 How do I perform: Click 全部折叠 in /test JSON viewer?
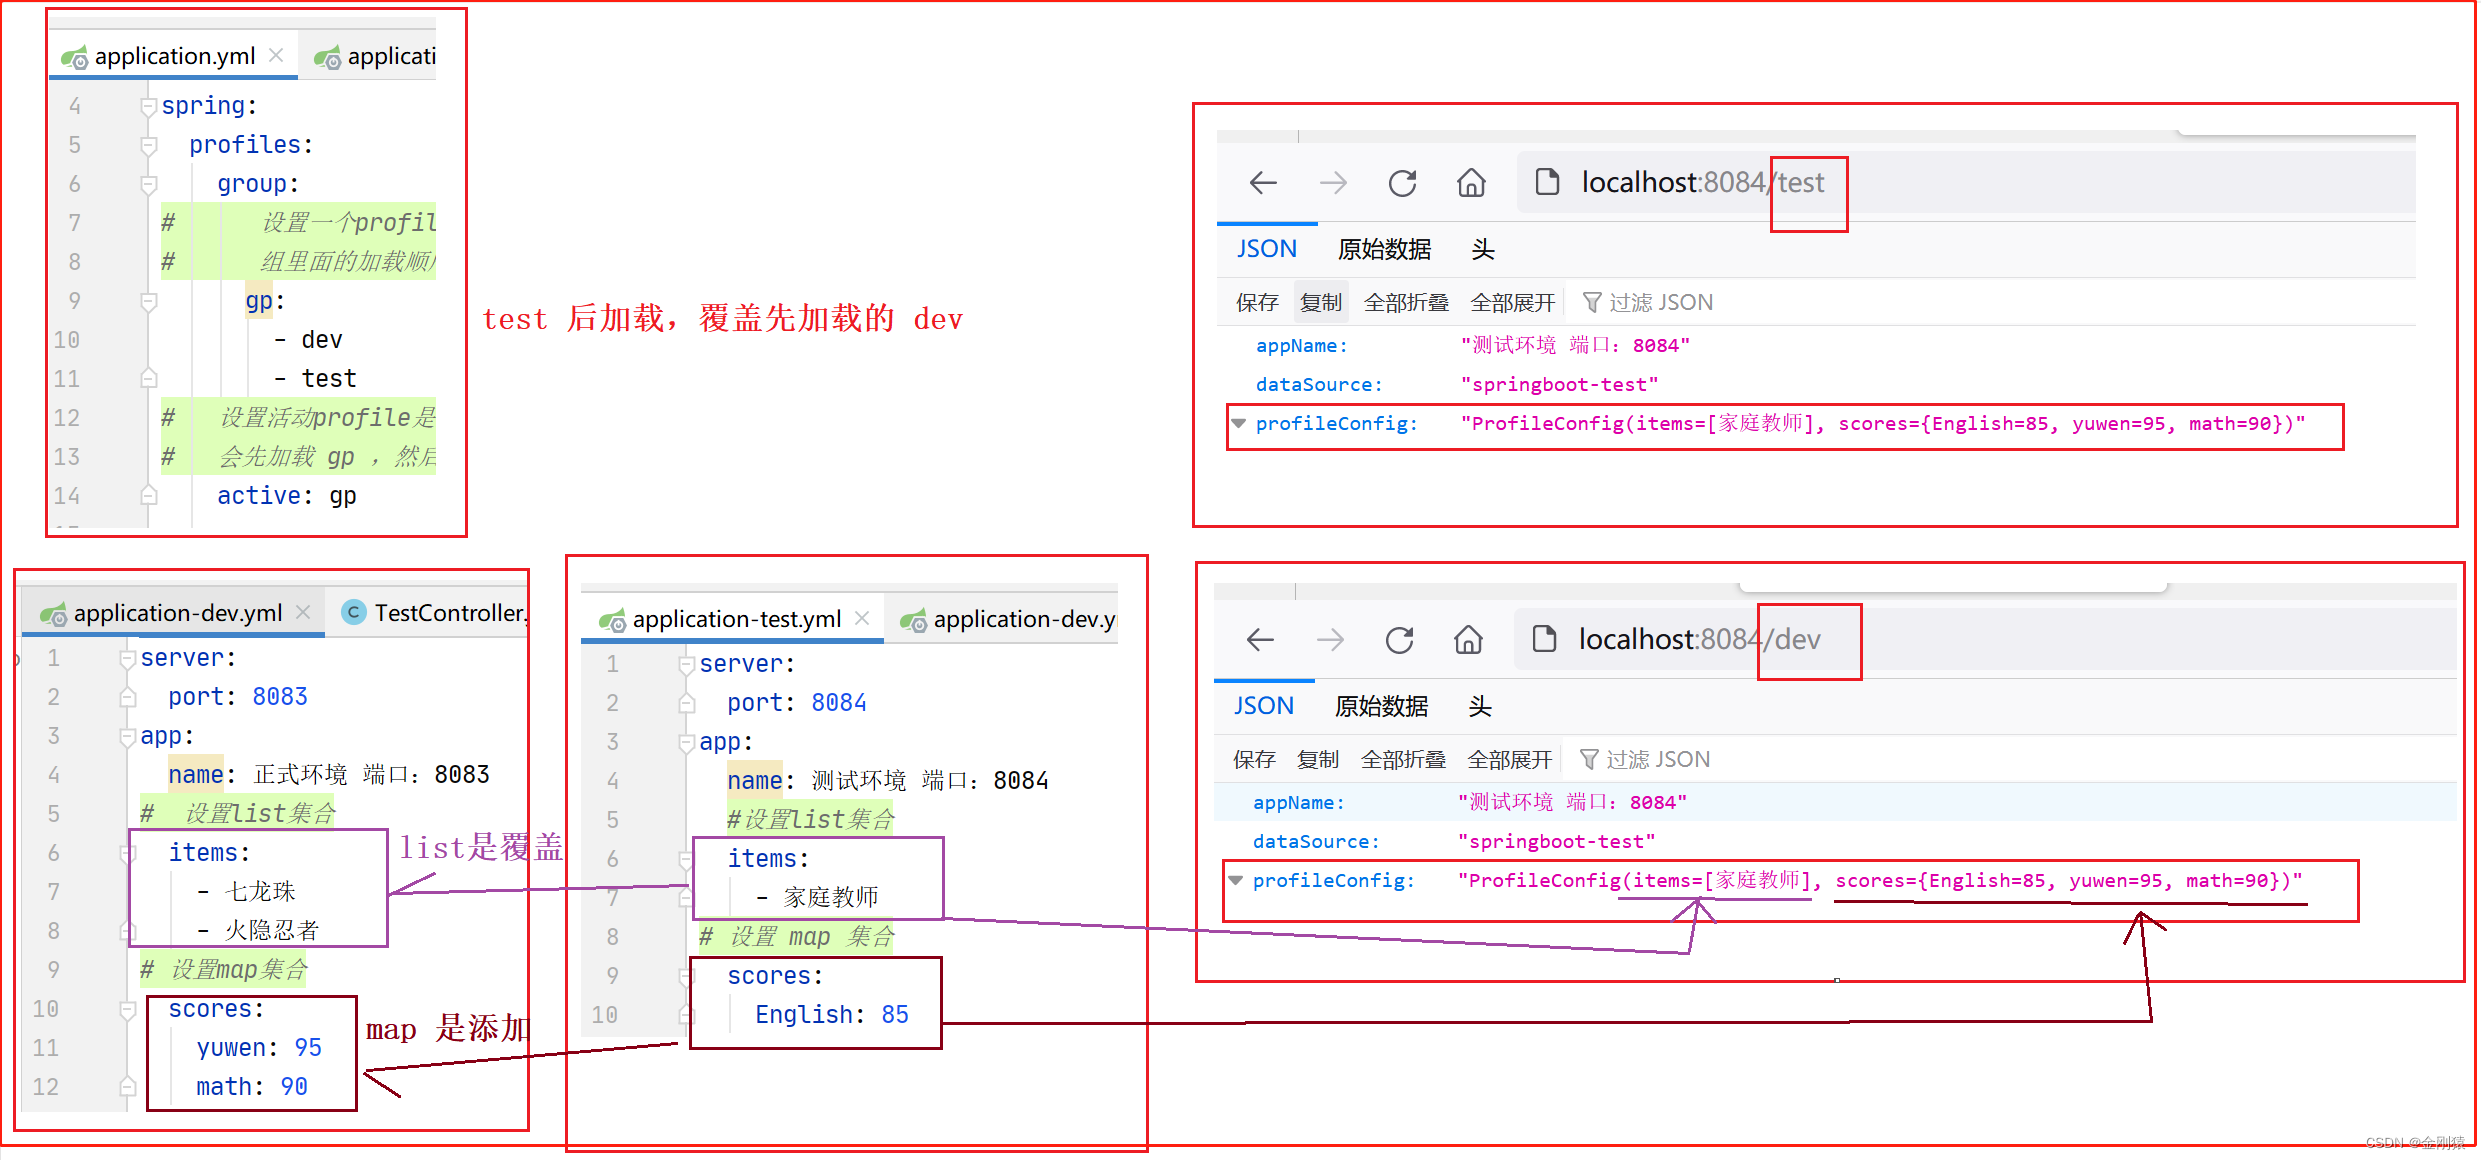pyautogui.click(x=1406, y=302)
